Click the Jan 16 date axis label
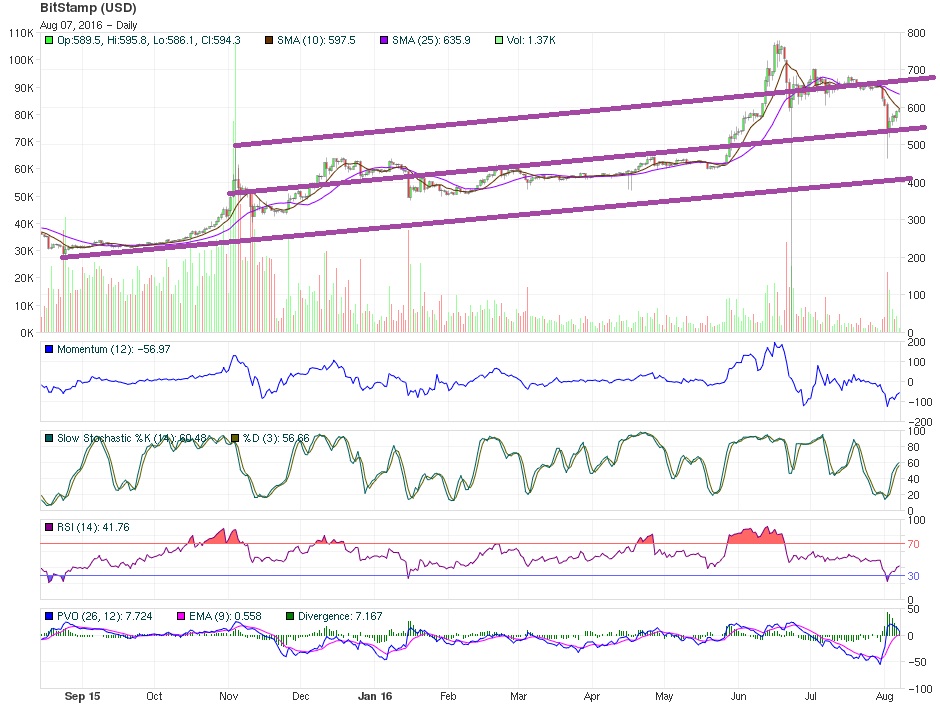The height and width of the screenshot is (704, 940). tap(375, 696)
